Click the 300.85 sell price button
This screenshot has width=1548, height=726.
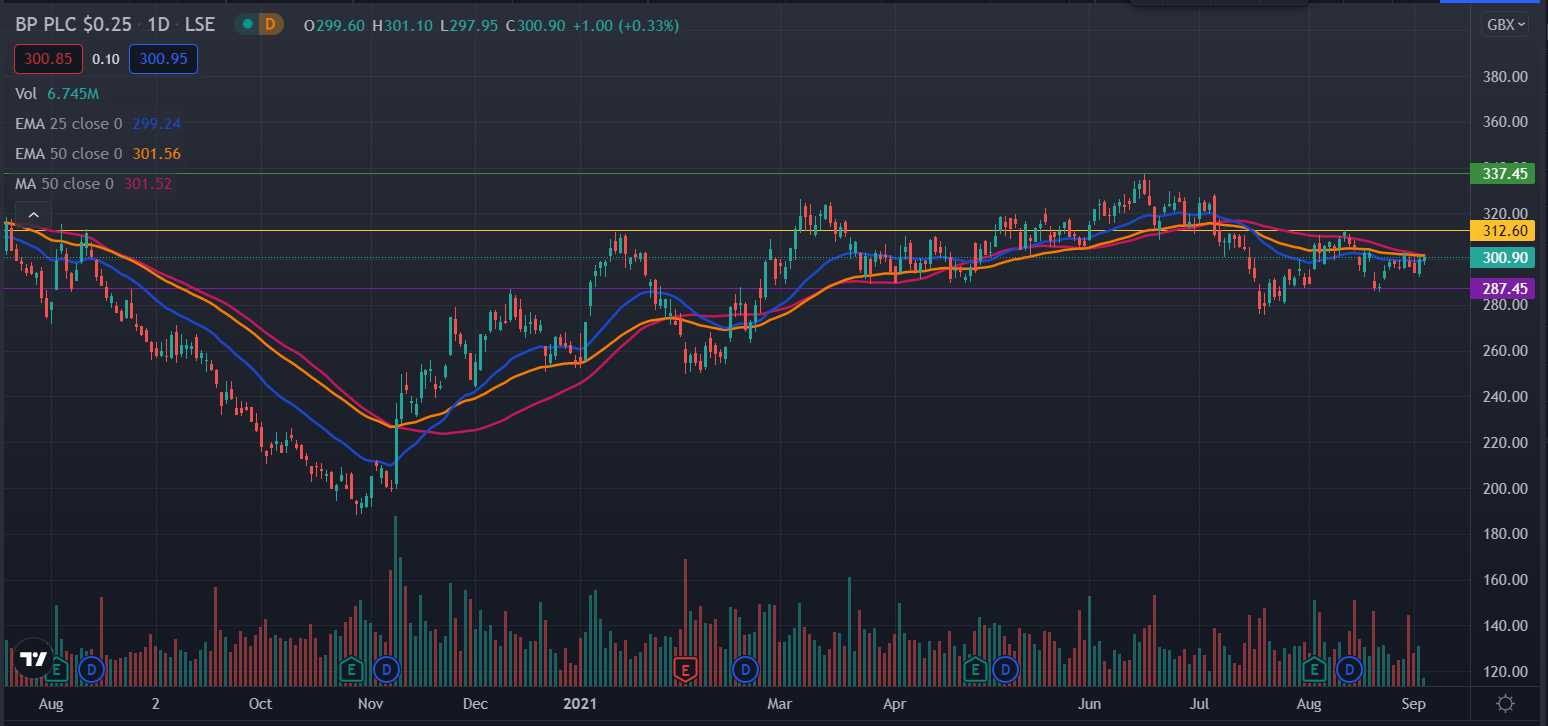48,59
